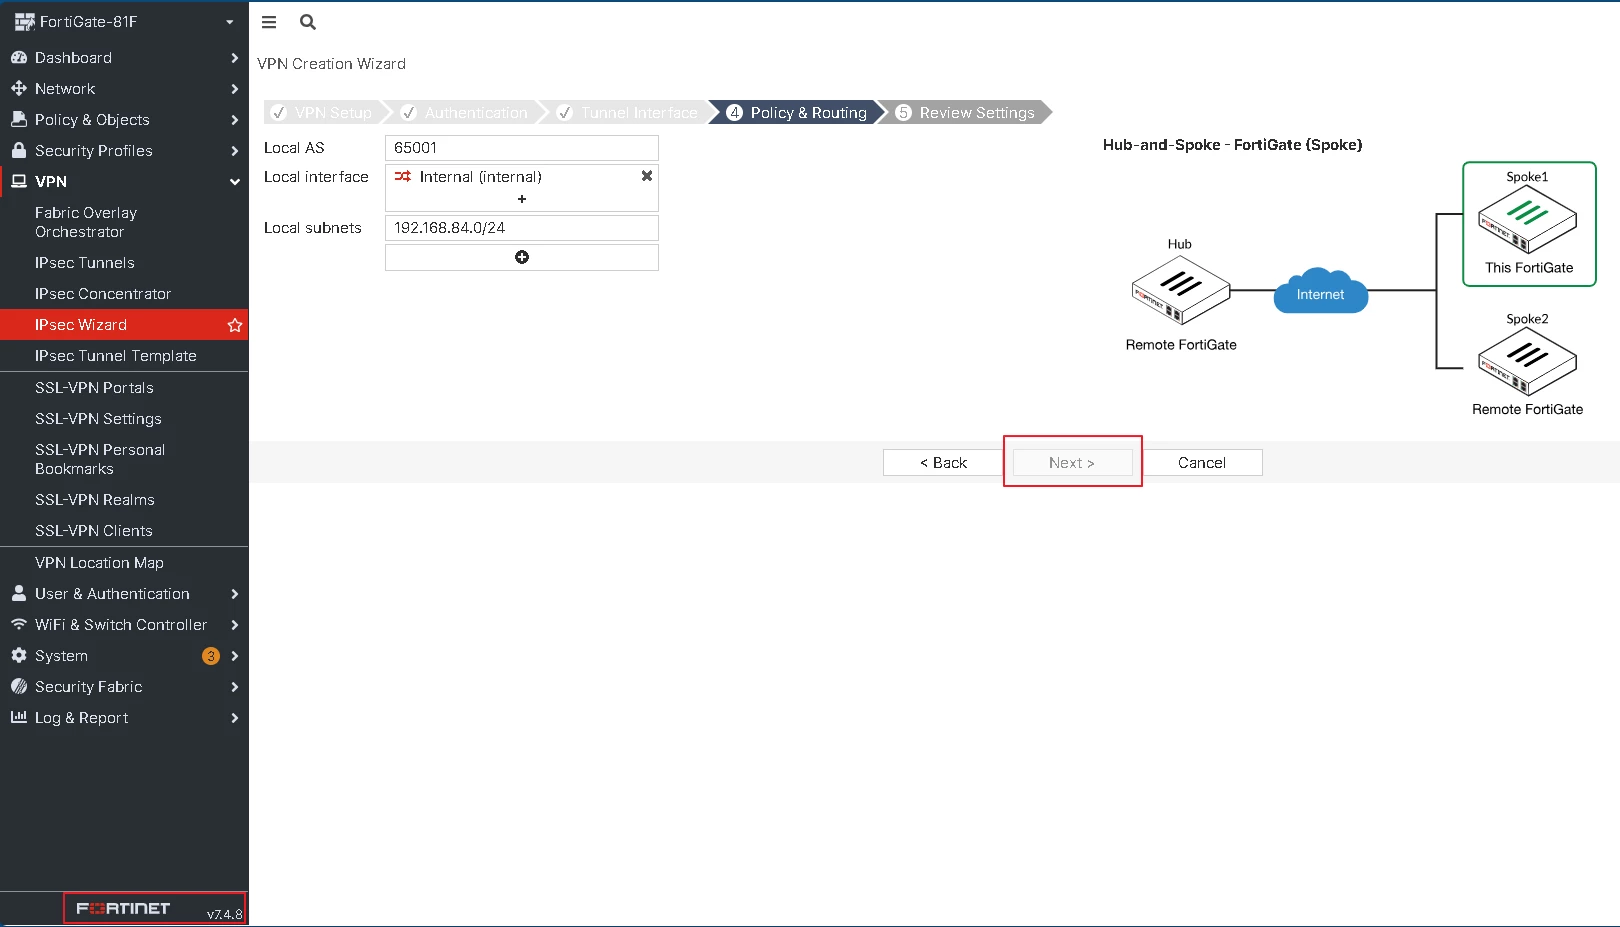The width and height of the screenshot is (1620, 927).
Task: Open SSL-VPN Realms
Action: (124, 500)
